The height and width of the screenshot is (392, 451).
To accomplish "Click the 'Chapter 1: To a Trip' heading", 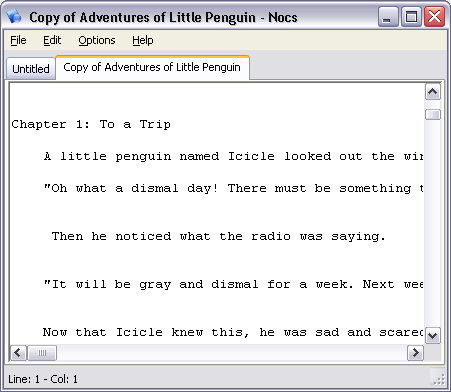I will pos(91,125).
